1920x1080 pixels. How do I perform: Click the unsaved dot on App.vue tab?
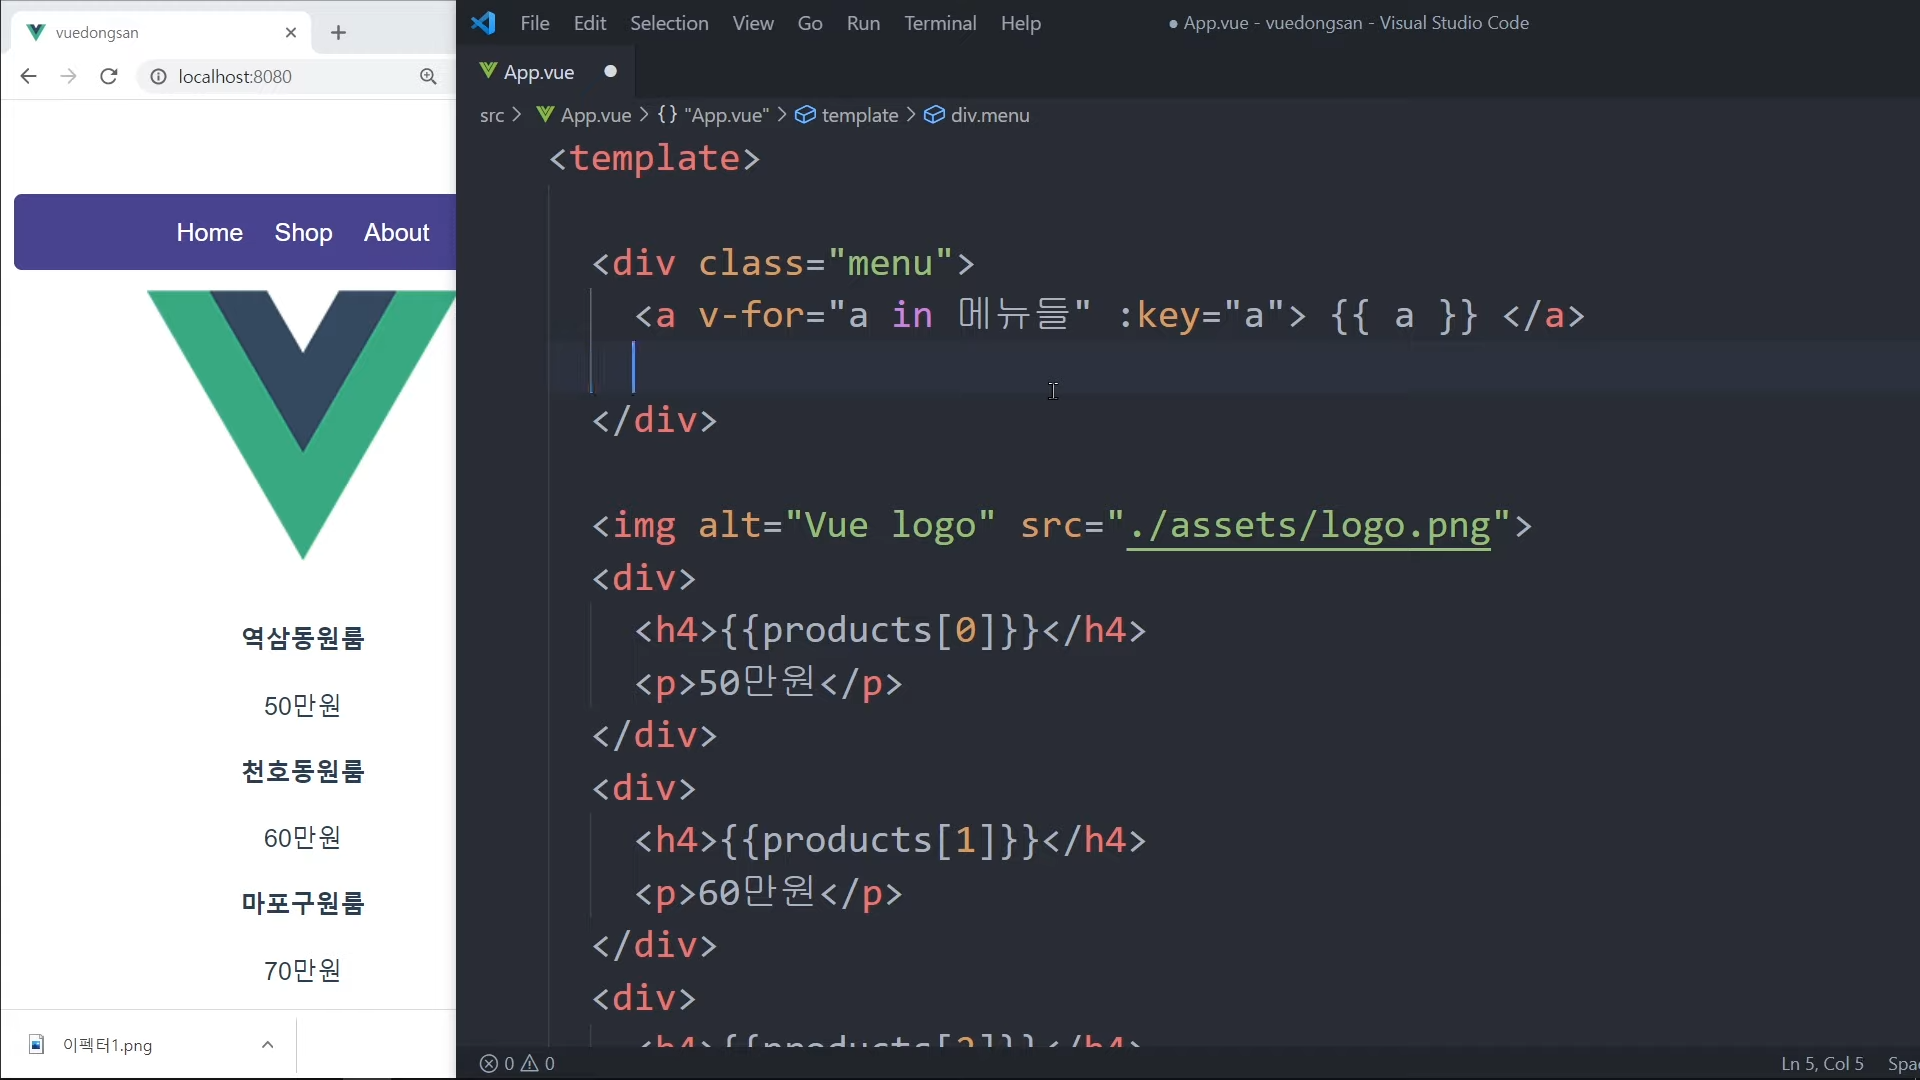pyautogui.click(x=610, y=71)
